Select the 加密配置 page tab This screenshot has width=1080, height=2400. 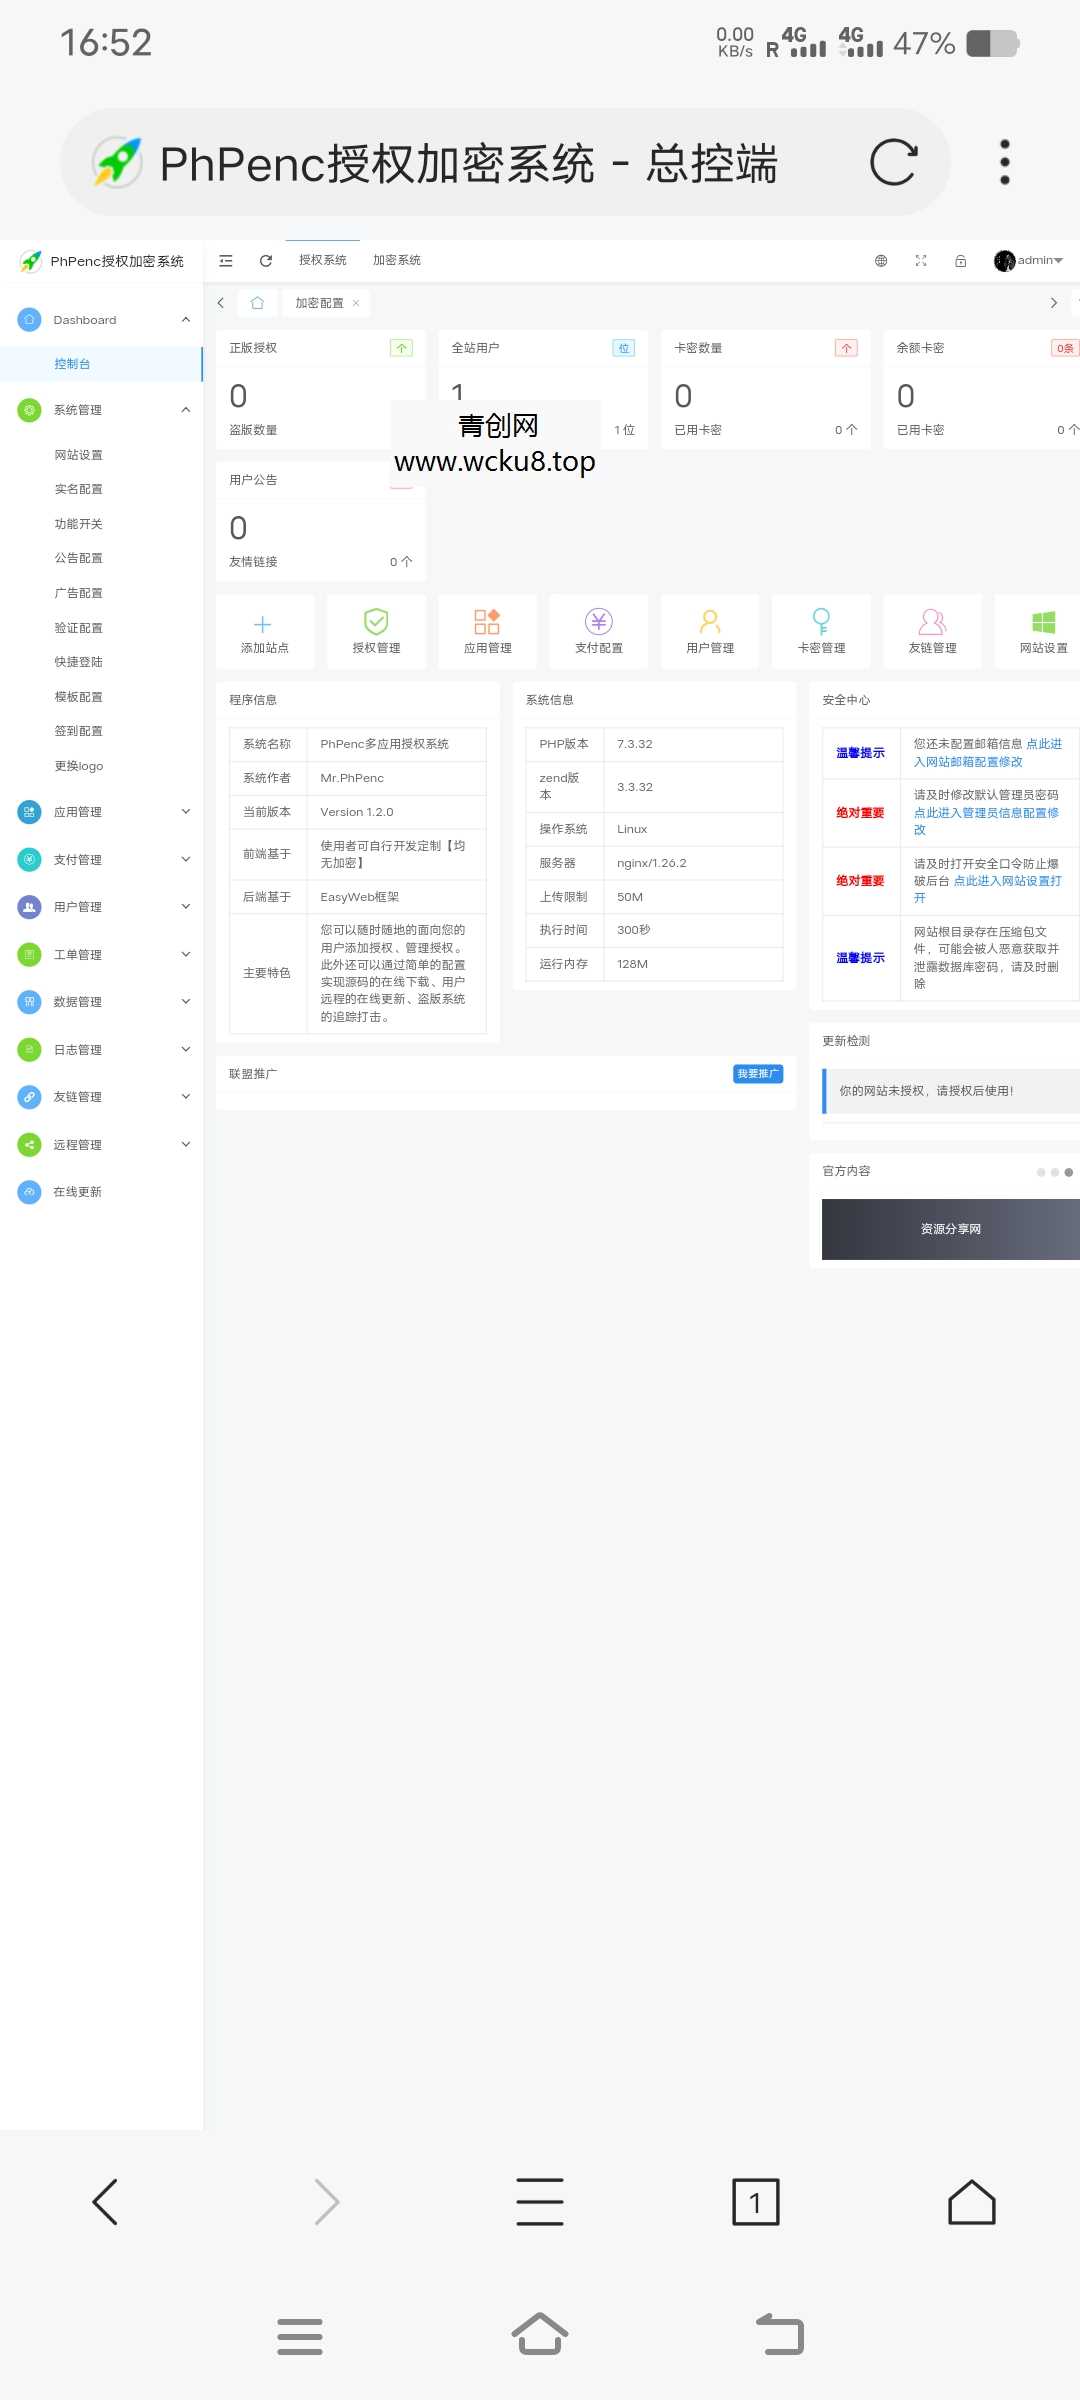coord(319,303)
